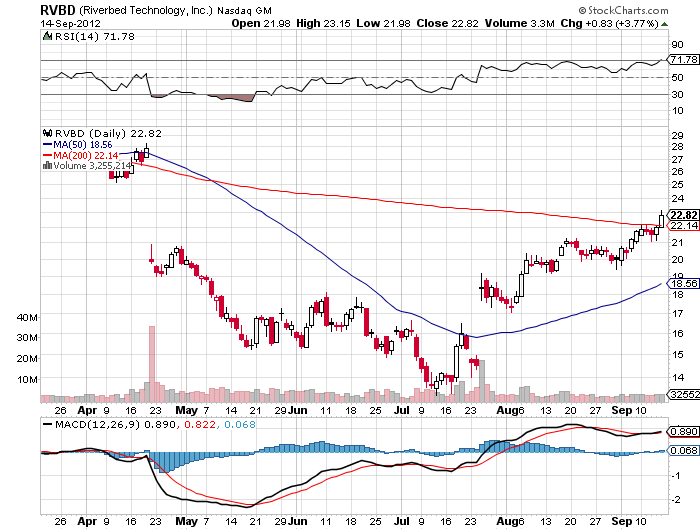The width and height of the screenshot is (700, 530).
Task: Select the MA(50) 18.56 legend text
Action: click(83, 145)
